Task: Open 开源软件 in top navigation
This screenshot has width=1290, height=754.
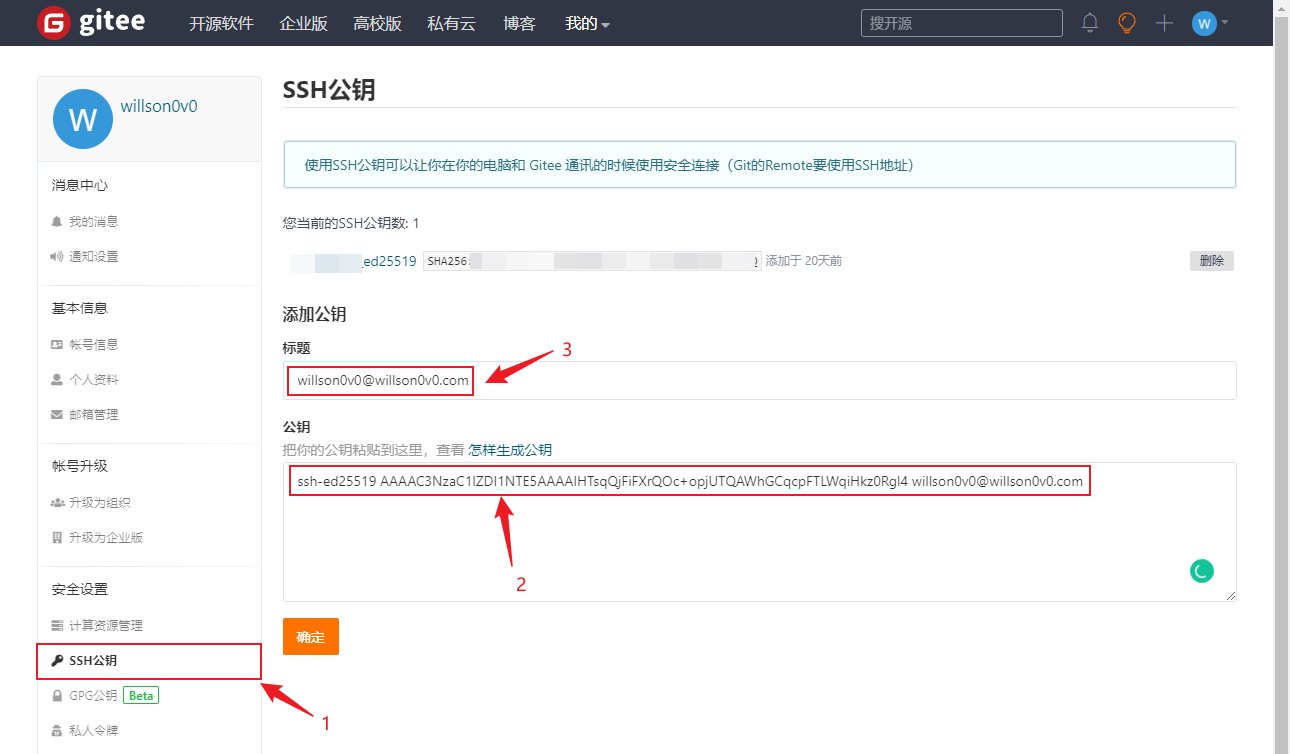Action: point(221,24)
